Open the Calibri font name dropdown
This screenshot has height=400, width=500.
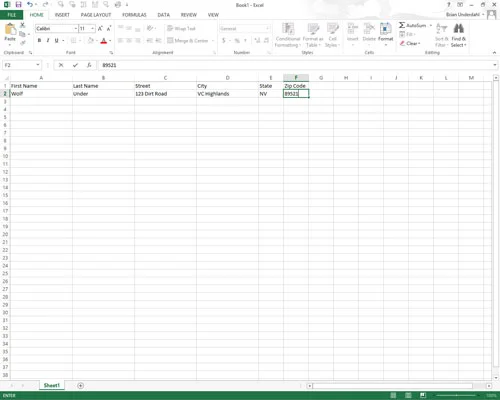coord(76,29)
